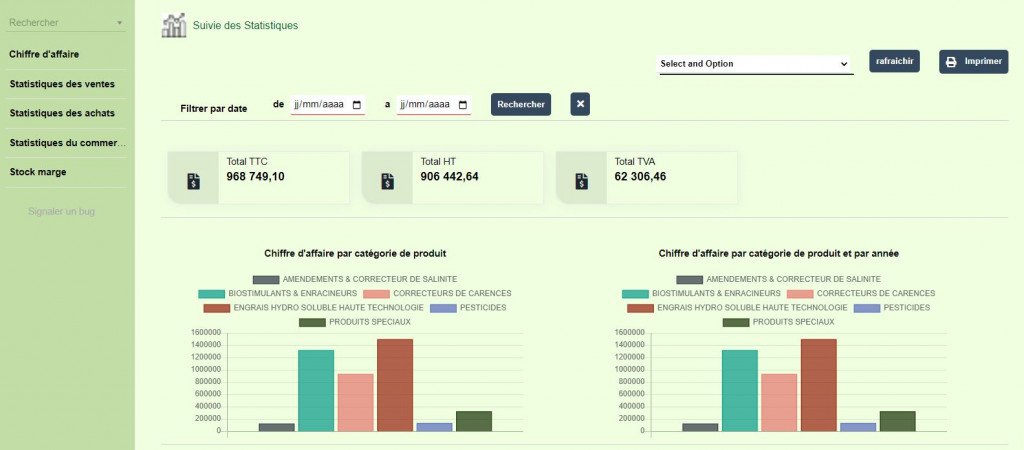The height and width of the screenshot is (450, 1024).
Task: Click the ENGRAIS HYDRO SOLUBLE swatch in right chart
Action: point(640,308)
